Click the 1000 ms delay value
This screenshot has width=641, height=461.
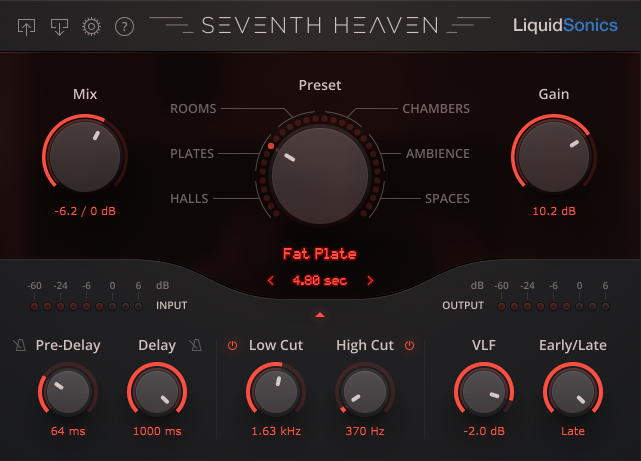point(157,431)
